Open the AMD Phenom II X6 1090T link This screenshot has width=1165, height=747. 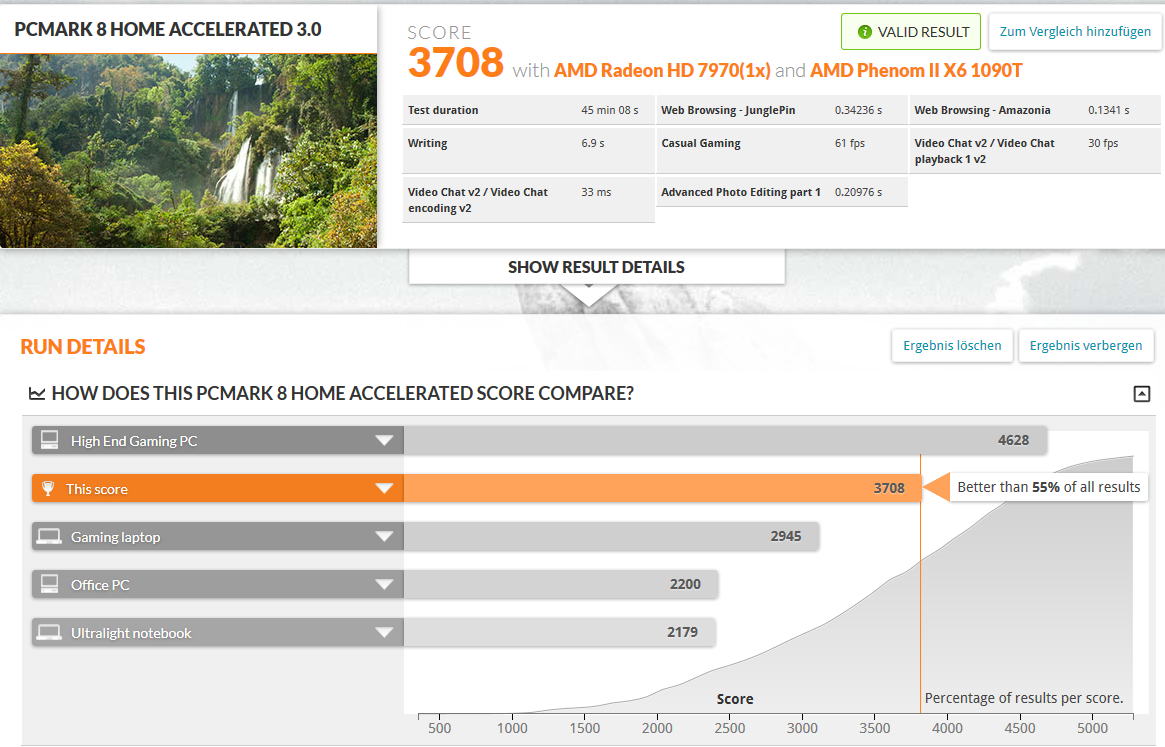916,71
